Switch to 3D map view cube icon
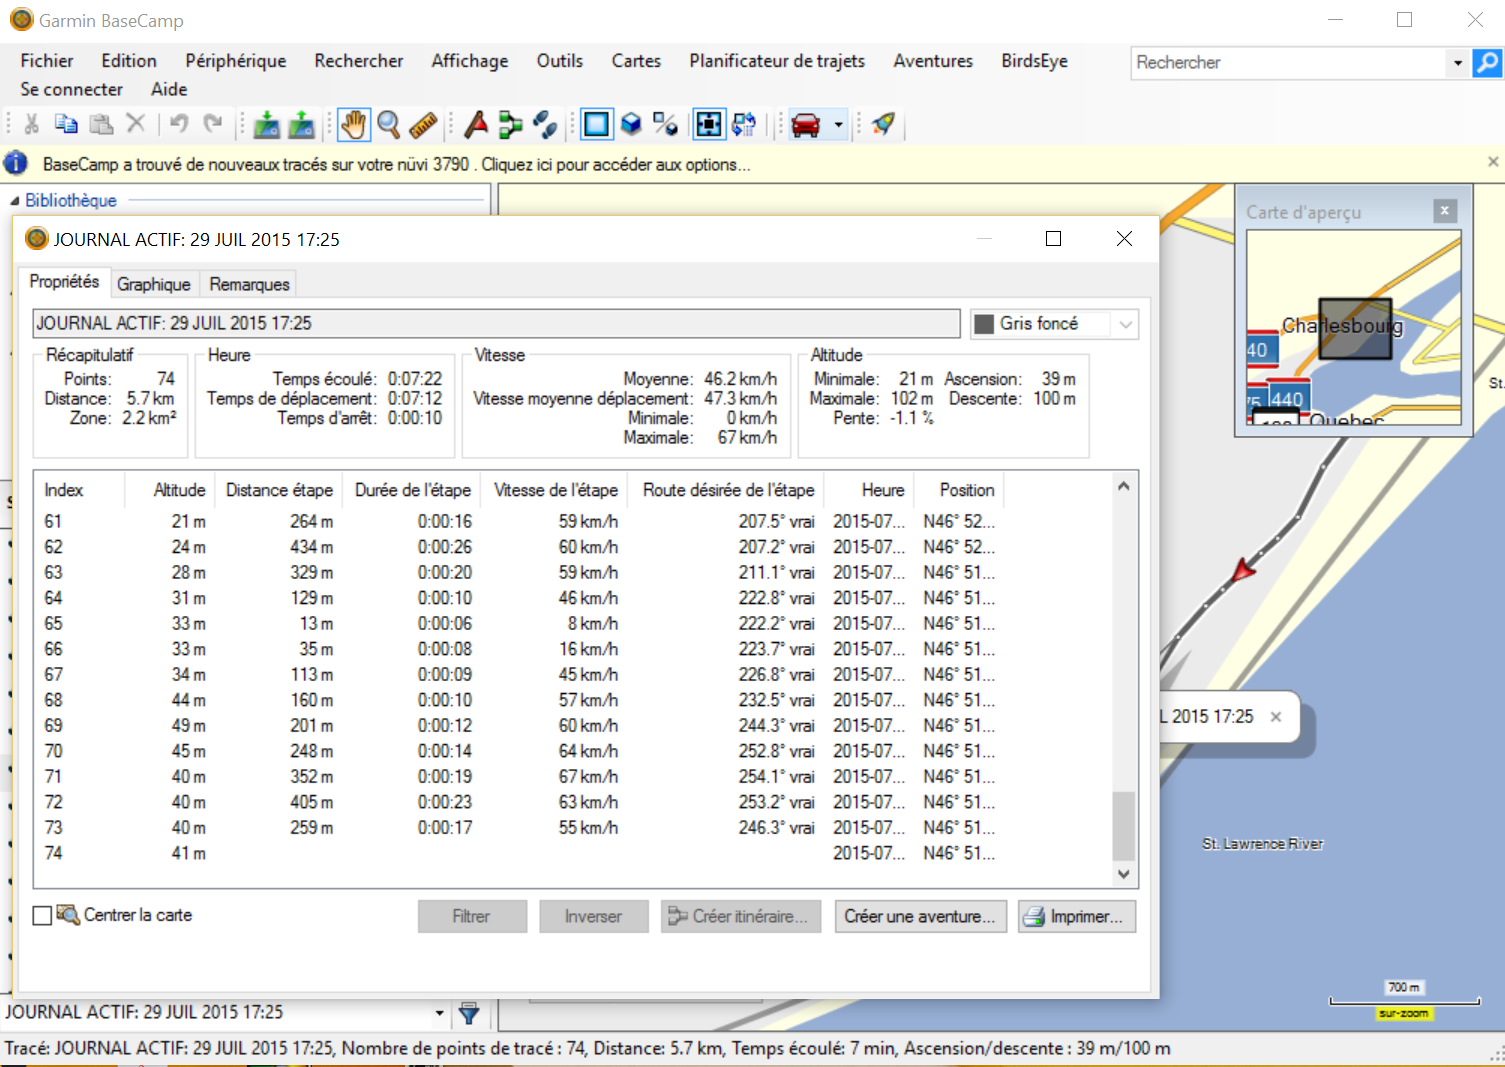The height and width of the screenshot is (1067, 1505). click(x=631, y=124)
